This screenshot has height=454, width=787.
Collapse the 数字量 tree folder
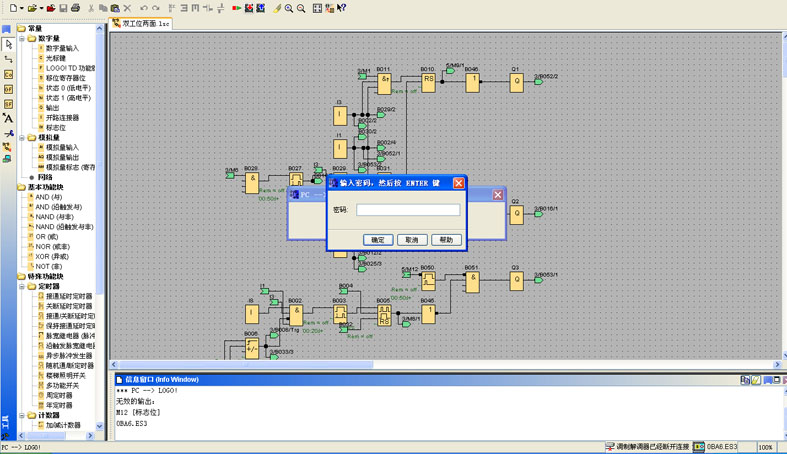[22, 38]
